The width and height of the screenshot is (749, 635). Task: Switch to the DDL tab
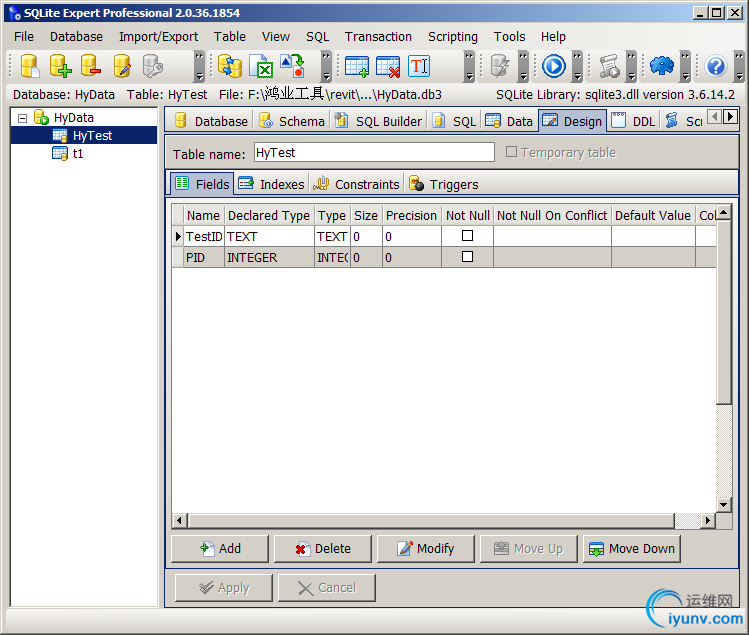pyautogui.click(x=634, y=121)
